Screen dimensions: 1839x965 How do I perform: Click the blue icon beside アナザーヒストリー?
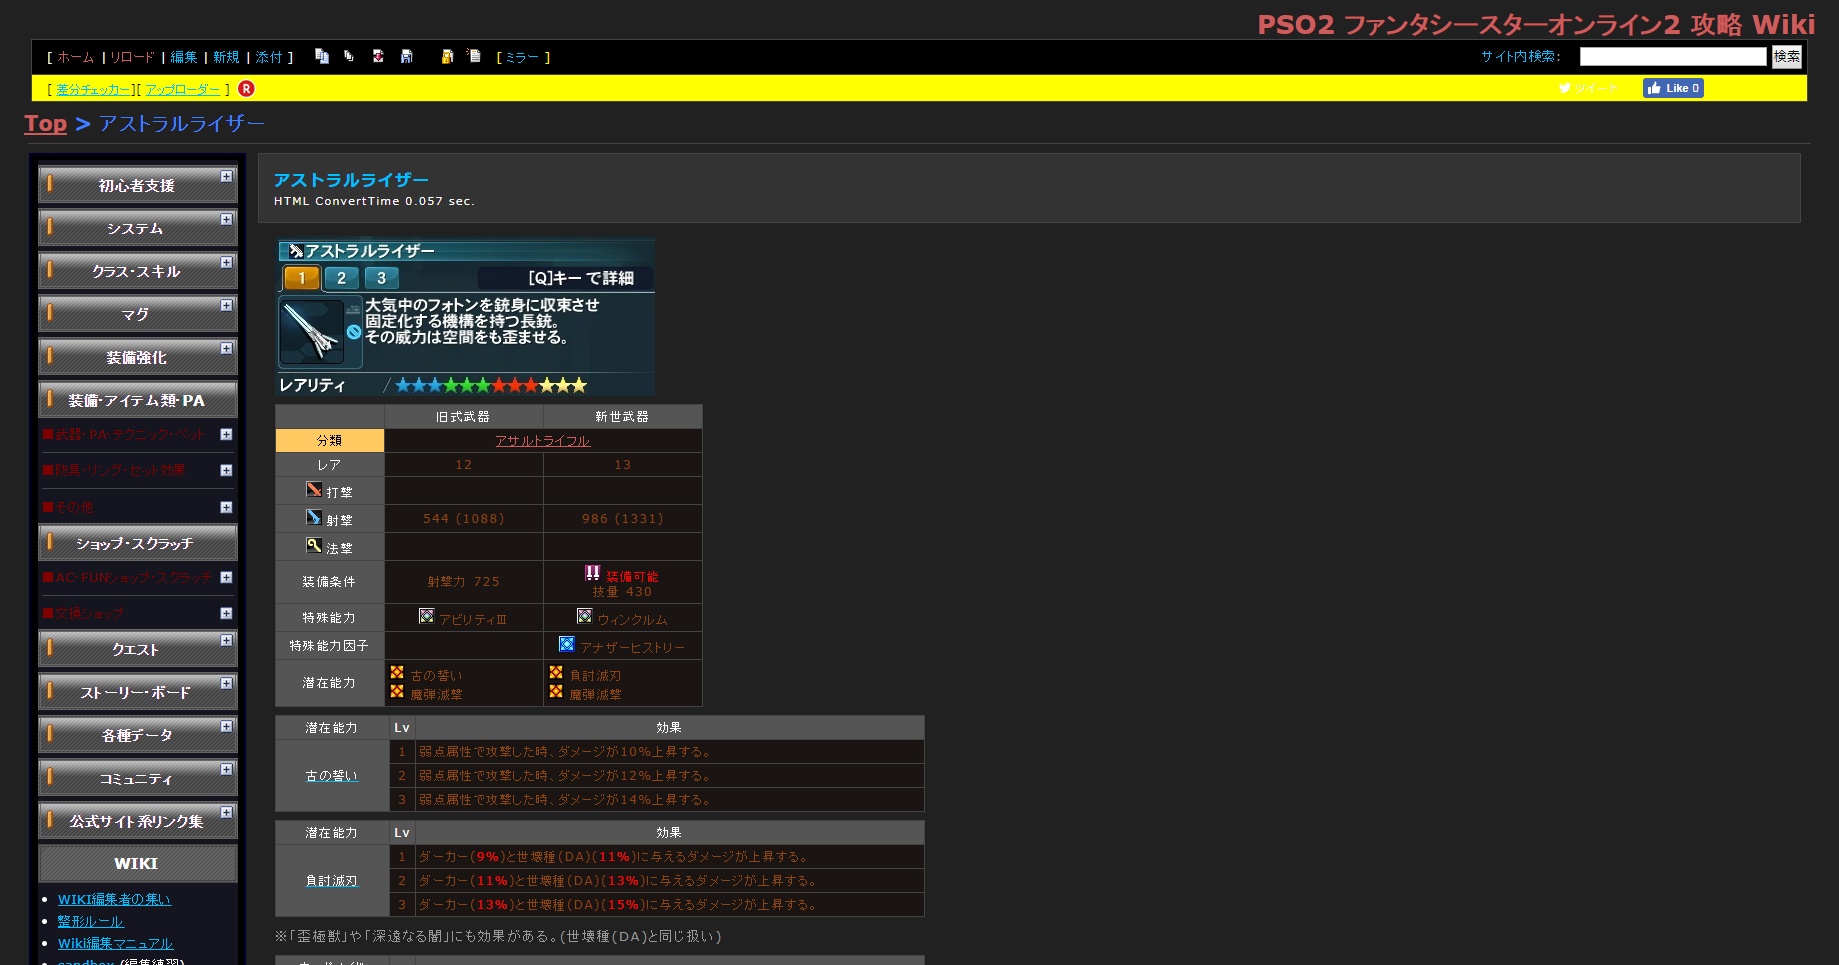567,644
